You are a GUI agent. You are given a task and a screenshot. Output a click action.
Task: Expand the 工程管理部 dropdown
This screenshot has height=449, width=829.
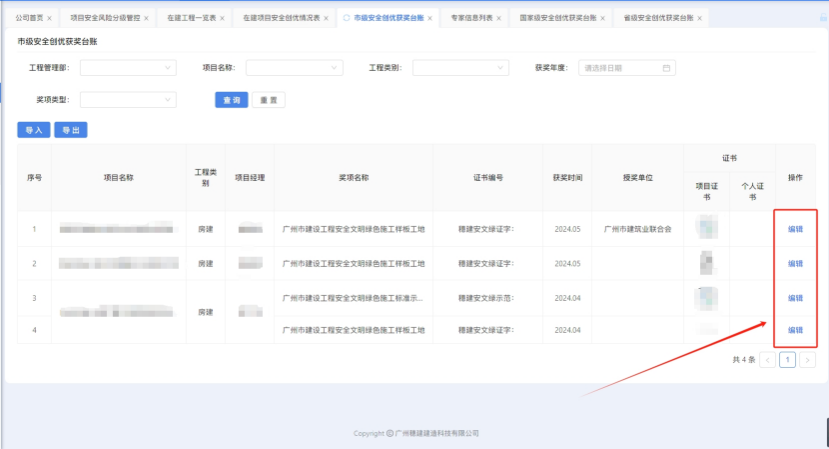pos(128,68)
